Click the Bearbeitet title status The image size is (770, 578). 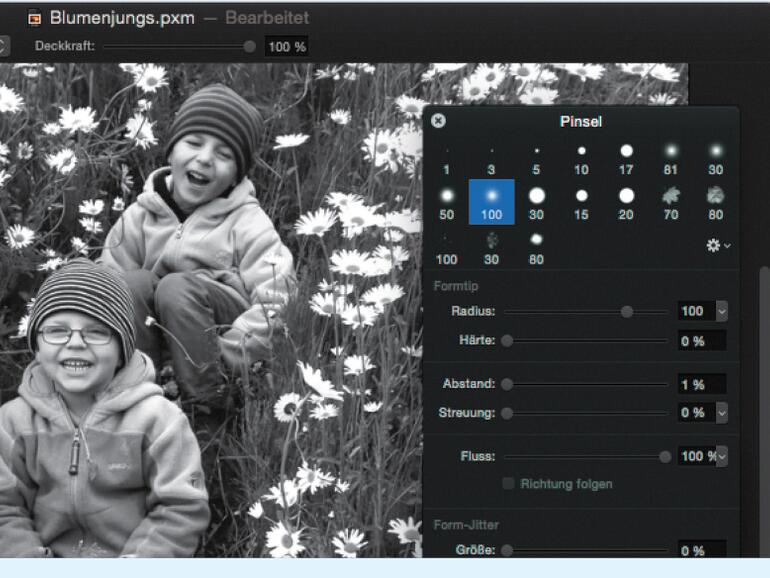[267, 18]
